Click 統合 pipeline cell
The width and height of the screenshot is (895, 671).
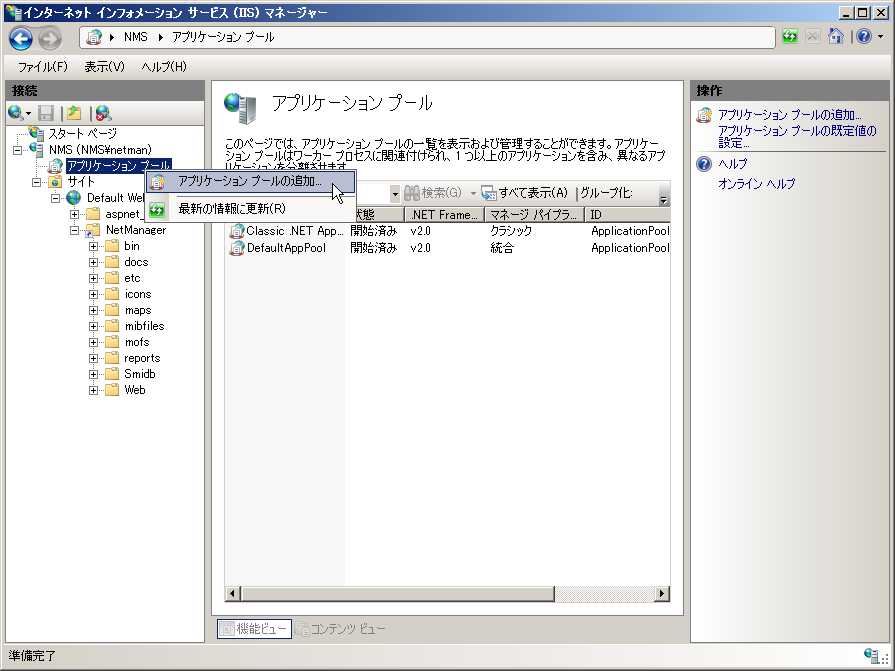pos(502,248)
